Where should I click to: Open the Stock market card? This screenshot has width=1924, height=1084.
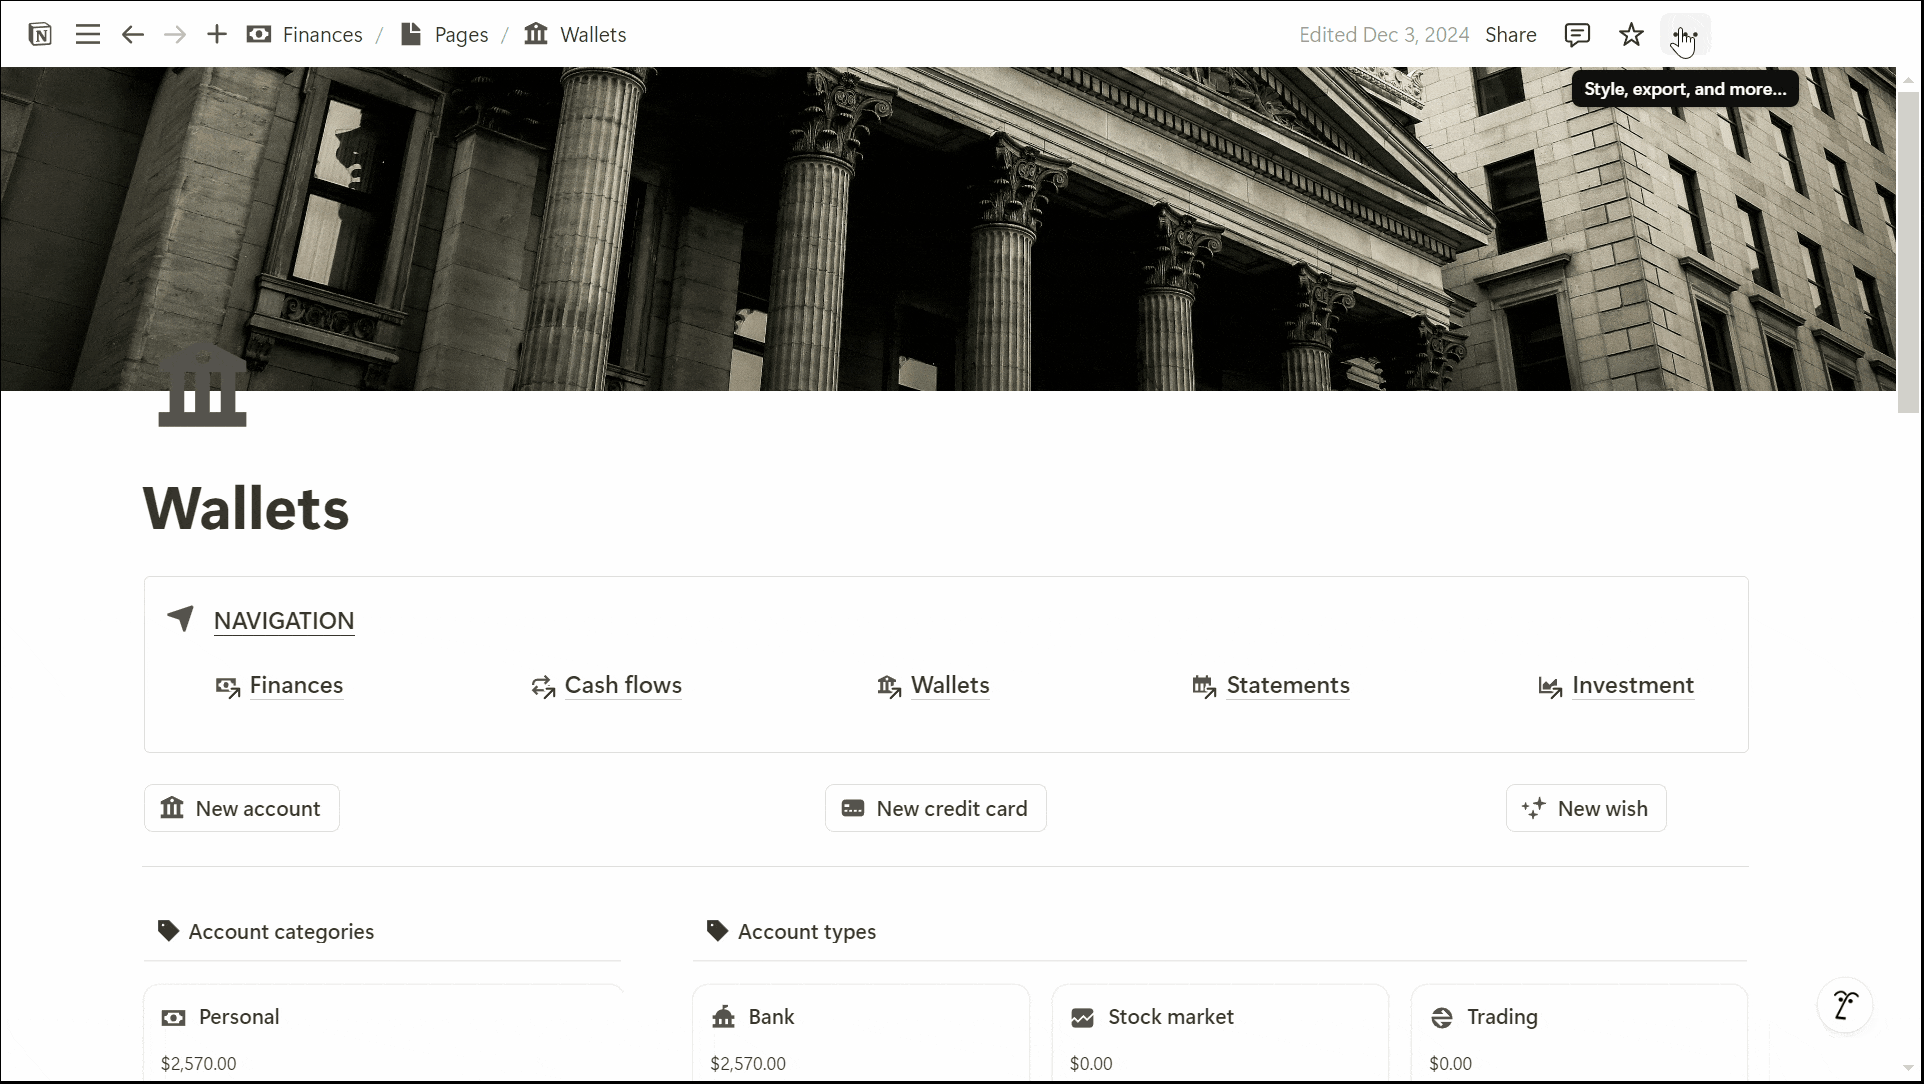(1220, 1033)
